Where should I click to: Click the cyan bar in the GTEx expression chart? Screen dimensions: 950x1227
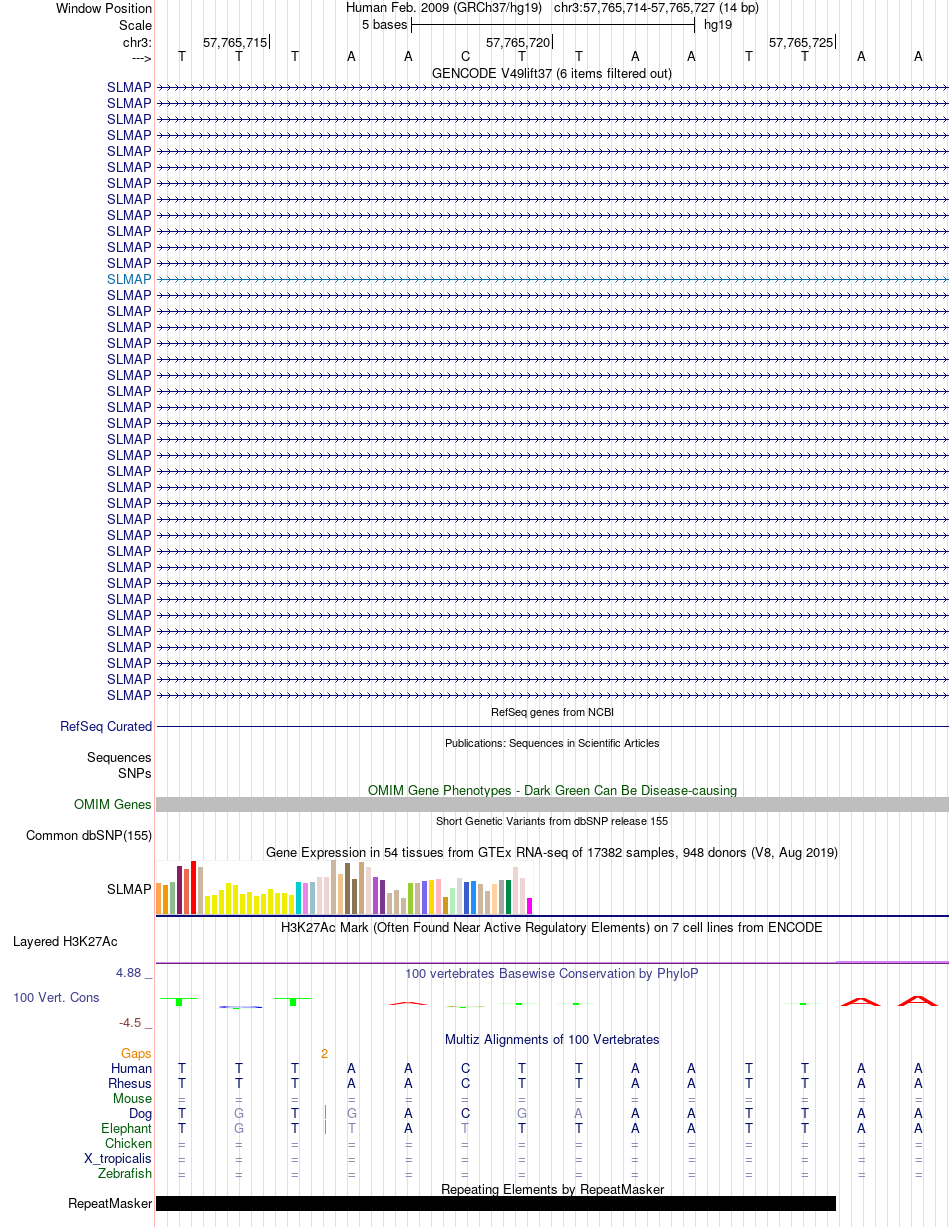[x=299, y=898]
